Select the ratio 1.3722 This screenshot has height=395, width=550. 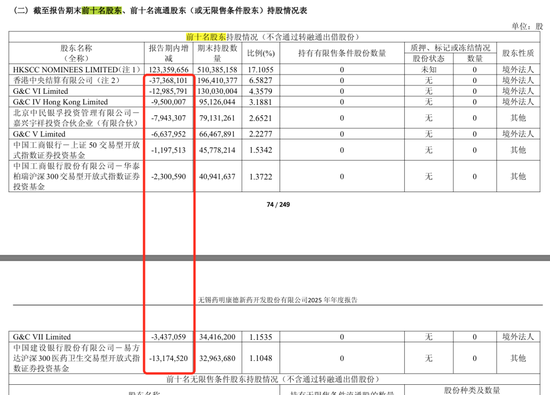coord(261,176)
